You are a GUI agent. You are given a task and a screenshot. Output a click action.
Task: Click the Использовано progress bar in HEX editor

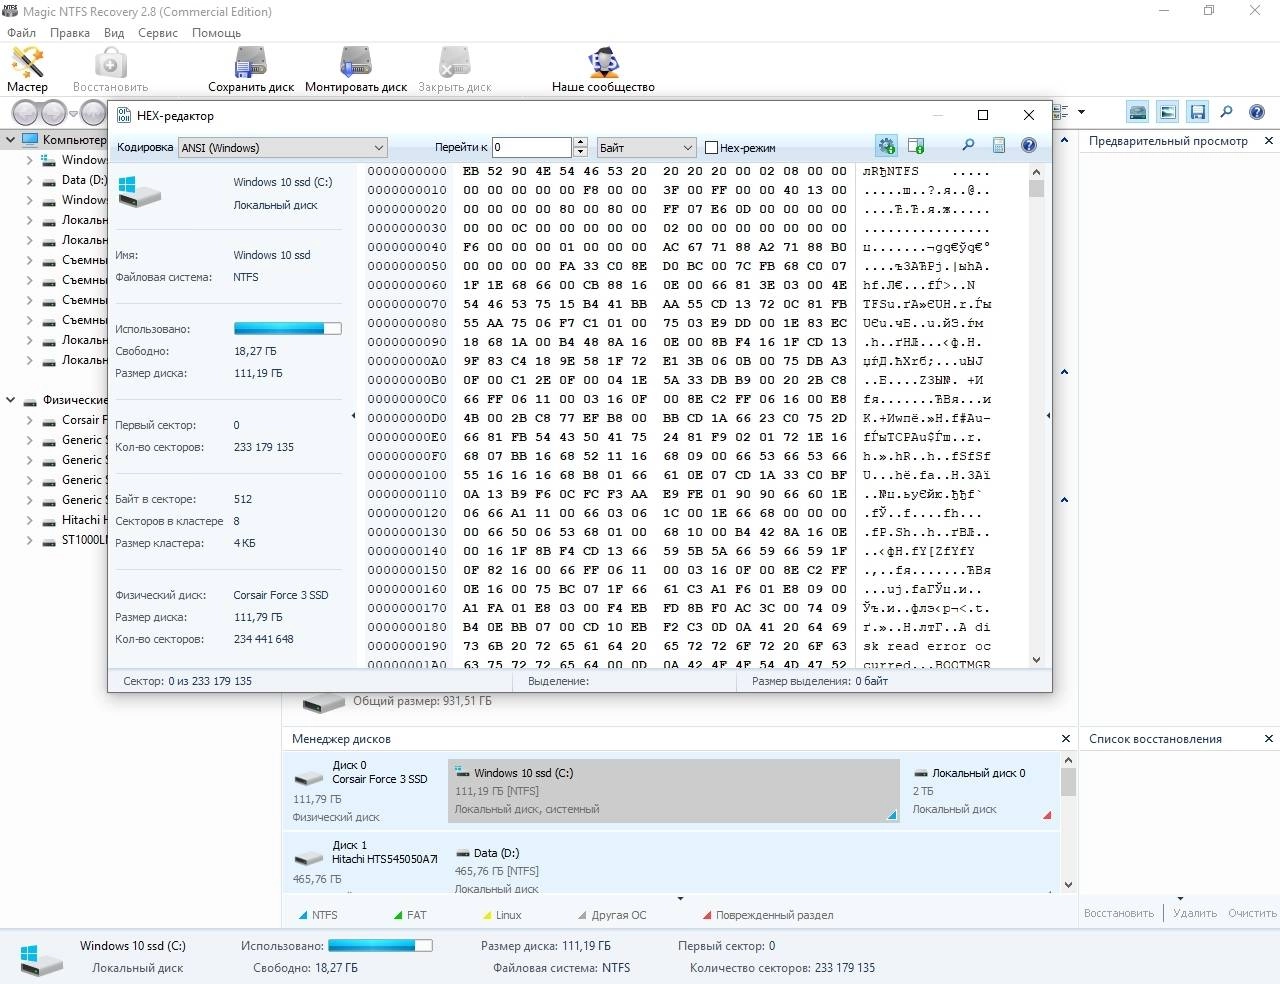click(x=288, y=329)
